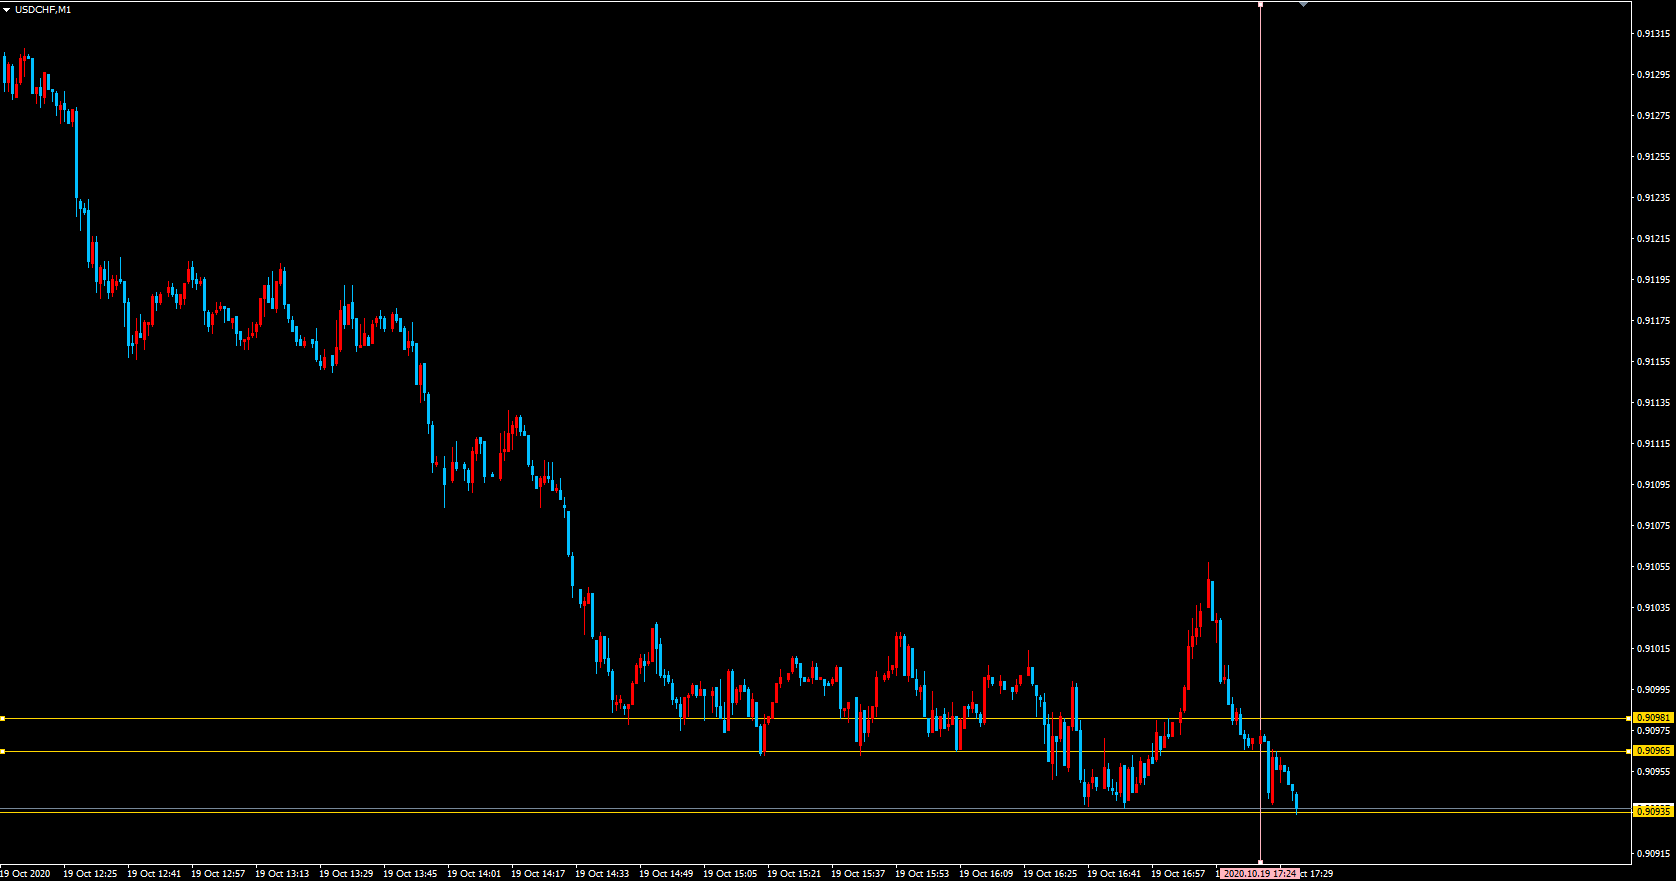Click the USDCHF,M1 chart title label
This screenshot has width=1676, height=881.
(x=43, y=10)
